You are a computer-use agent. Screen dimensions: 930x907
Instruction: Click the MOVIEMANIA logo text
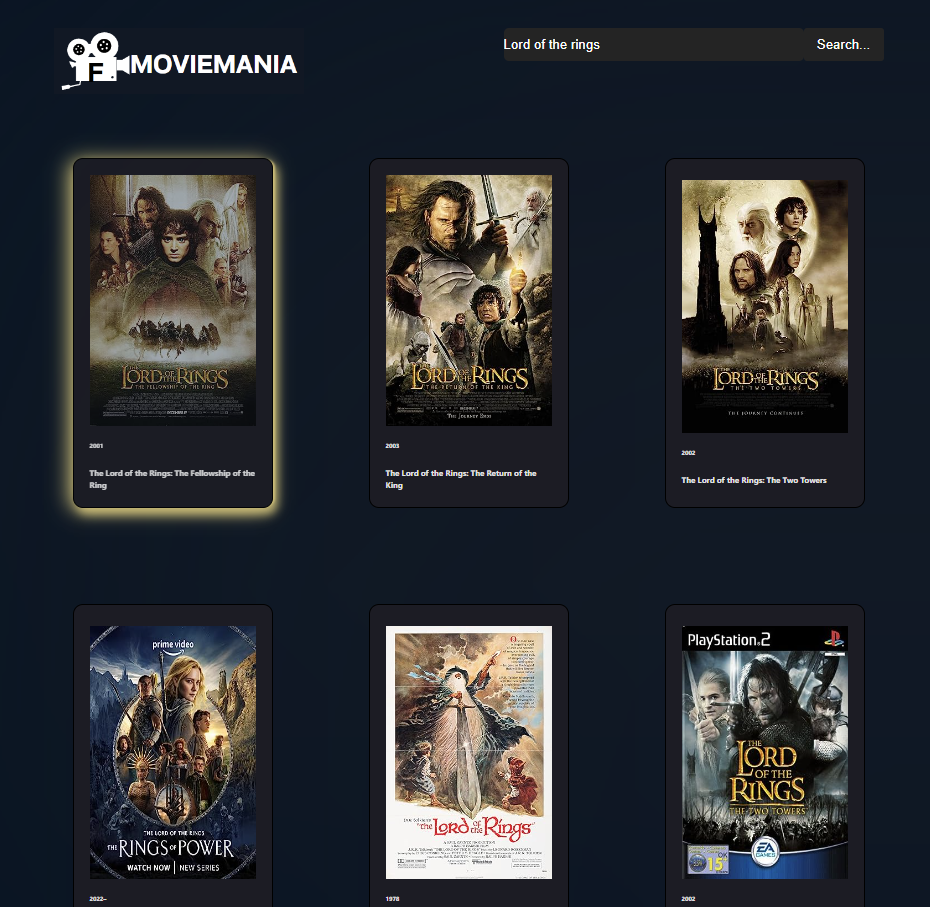(214, 64)
